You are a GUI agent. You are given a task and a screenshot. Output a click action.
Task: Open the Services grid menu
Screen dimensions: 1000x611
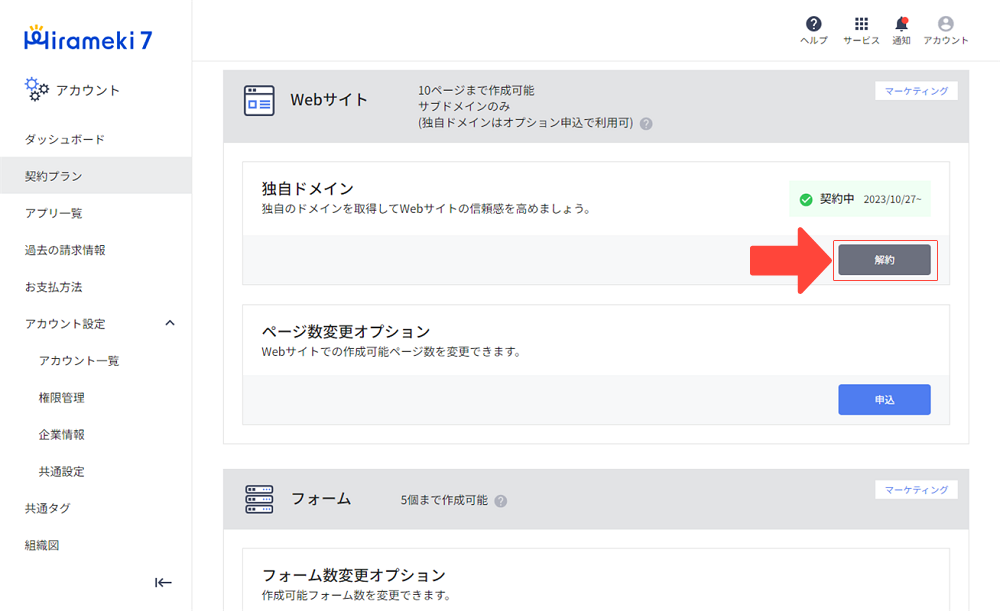(860, 25)
